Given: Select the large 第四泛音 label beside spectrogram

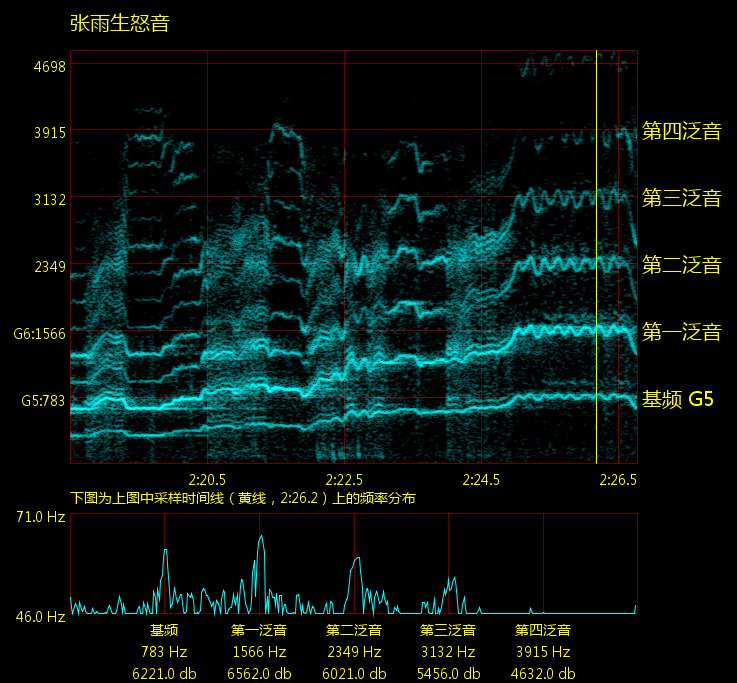Looking at the screenshot, I should [x=681, y=131].
